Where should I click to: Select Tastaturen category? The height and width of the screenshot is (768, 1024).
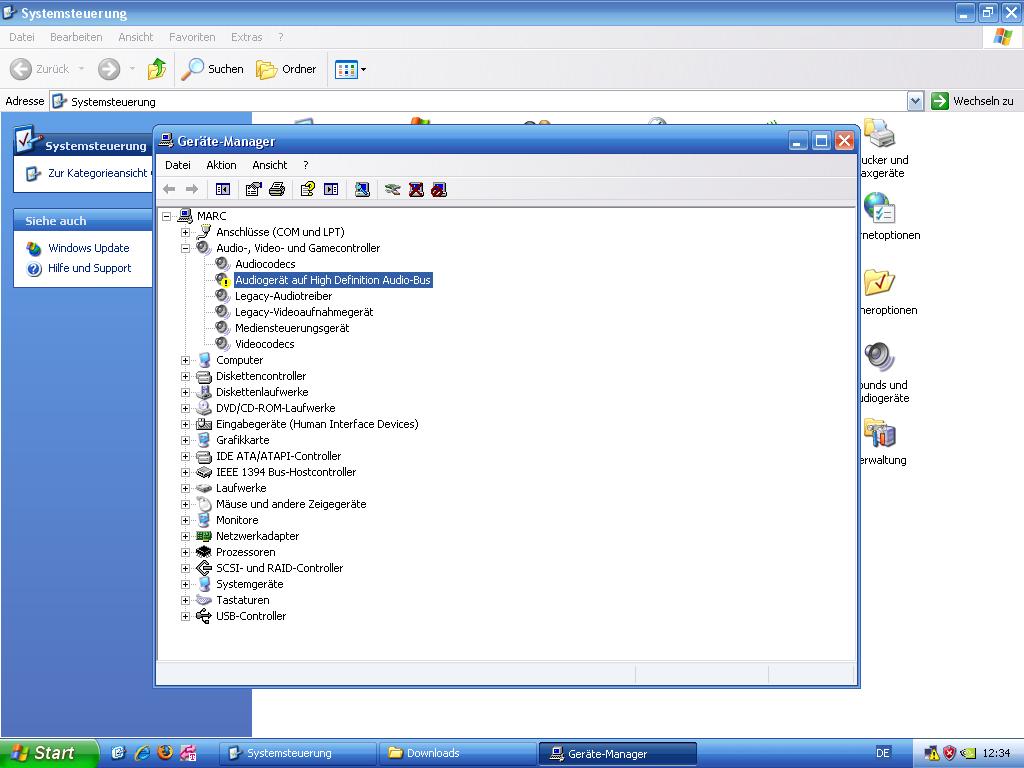tap(242, 600)
